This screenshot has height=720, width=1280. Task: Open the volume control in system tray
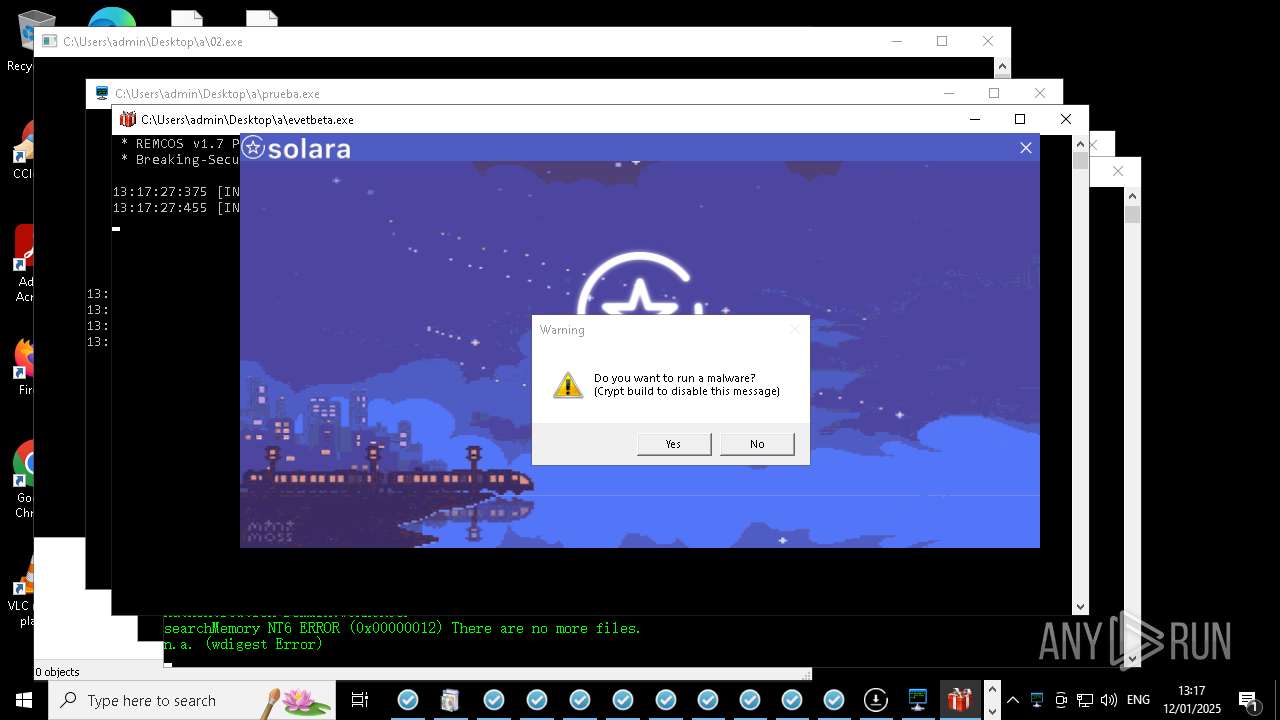[1108, 700]
